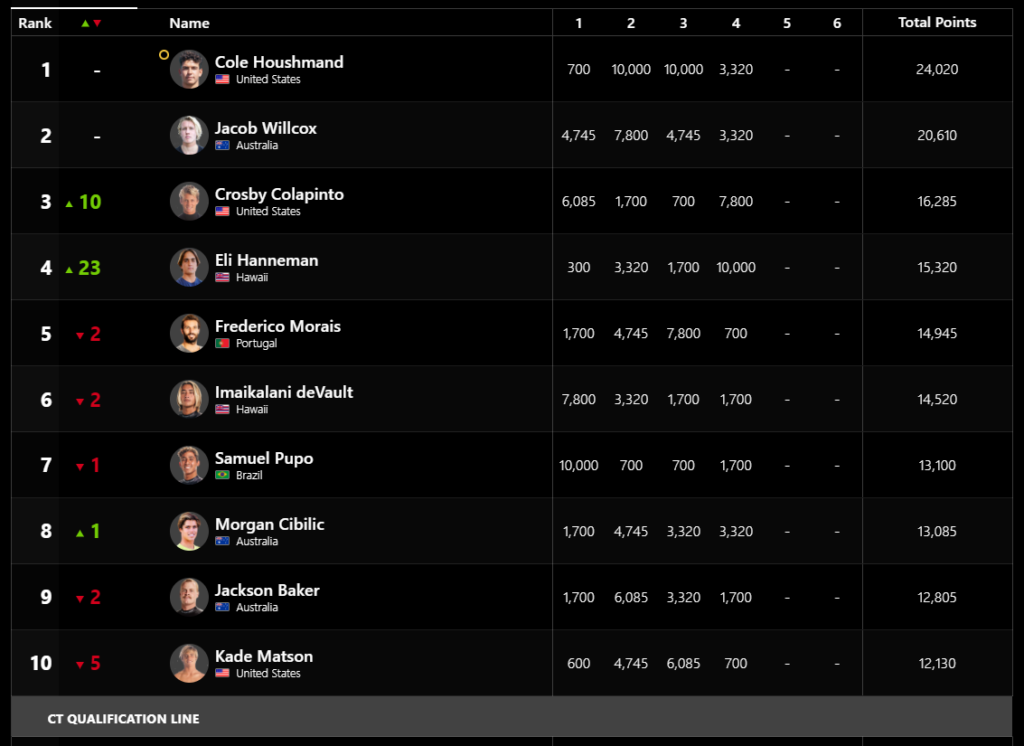Click the yellow circle beside Cole Houshmand
This screenshot has height=746, width=1024.
[164, 55]
